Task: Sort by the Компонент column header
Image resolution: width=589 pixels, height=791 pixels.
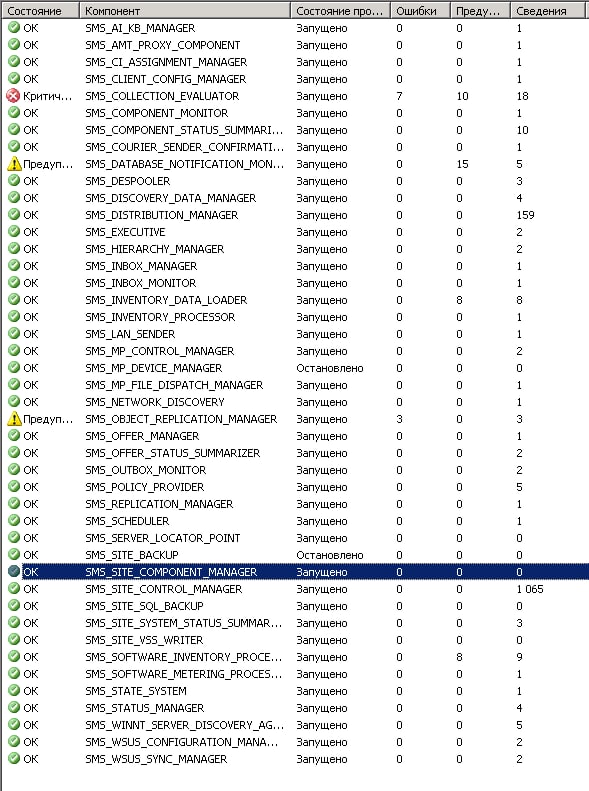Action: (185, 11)
